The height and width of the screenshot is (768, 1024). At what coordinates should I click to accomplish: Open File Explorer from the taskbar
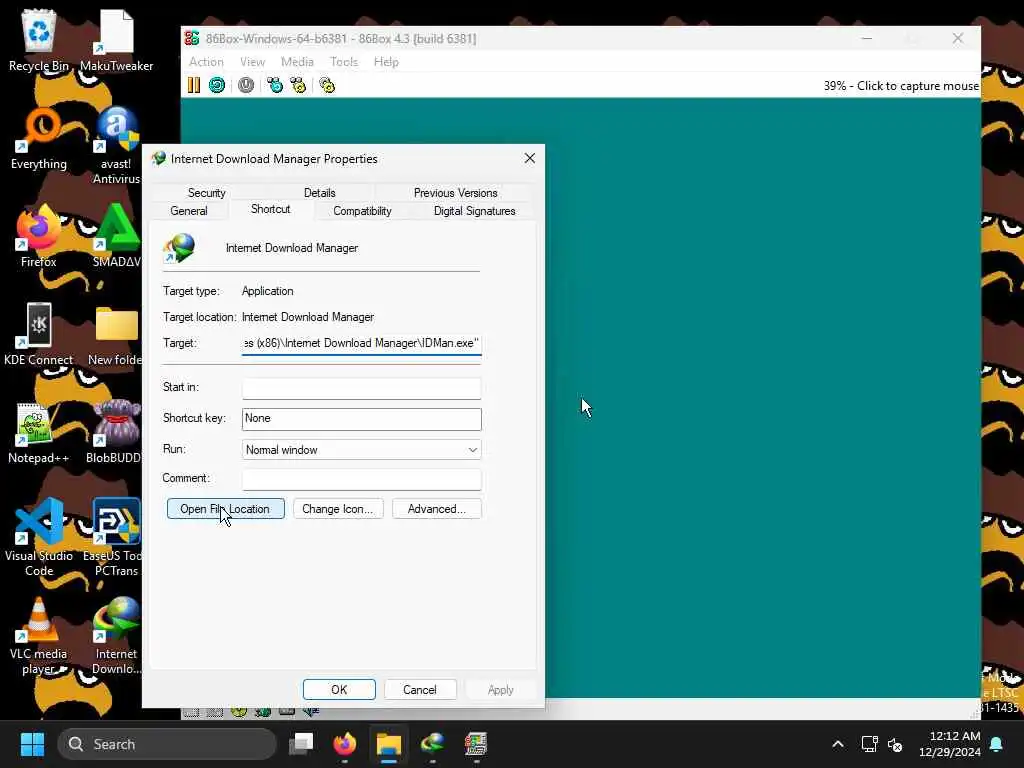[x=389, y=744]
